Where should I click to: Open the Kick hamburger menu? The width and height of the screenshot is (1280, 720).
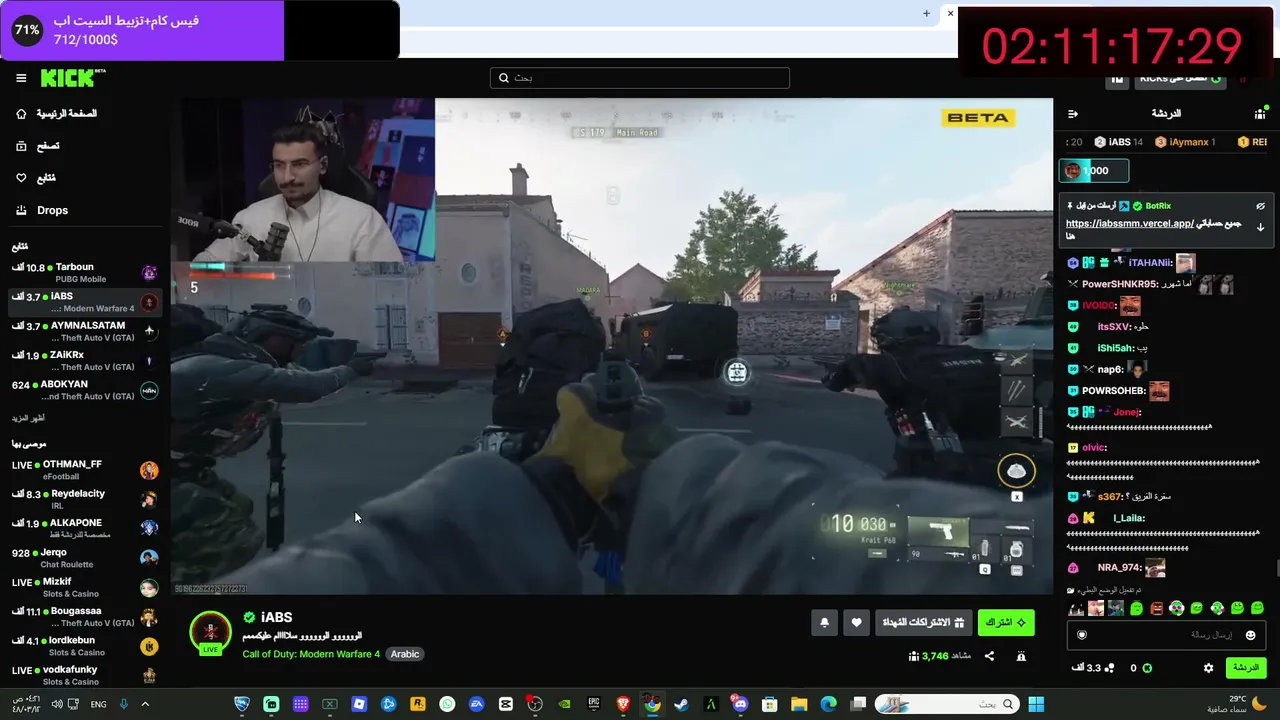[21, 78]
